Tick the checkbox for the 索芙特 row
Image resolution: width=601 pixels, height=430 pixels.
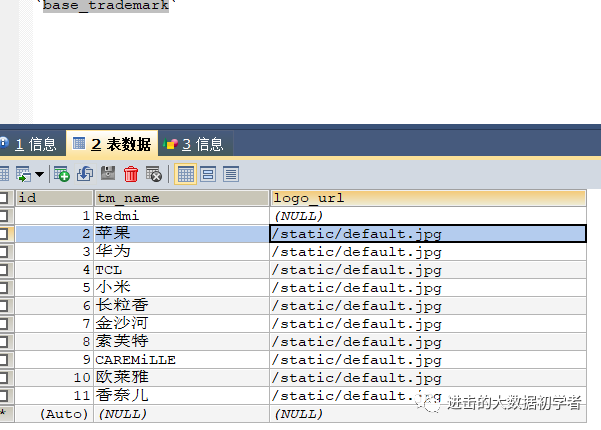pos(4,342)
